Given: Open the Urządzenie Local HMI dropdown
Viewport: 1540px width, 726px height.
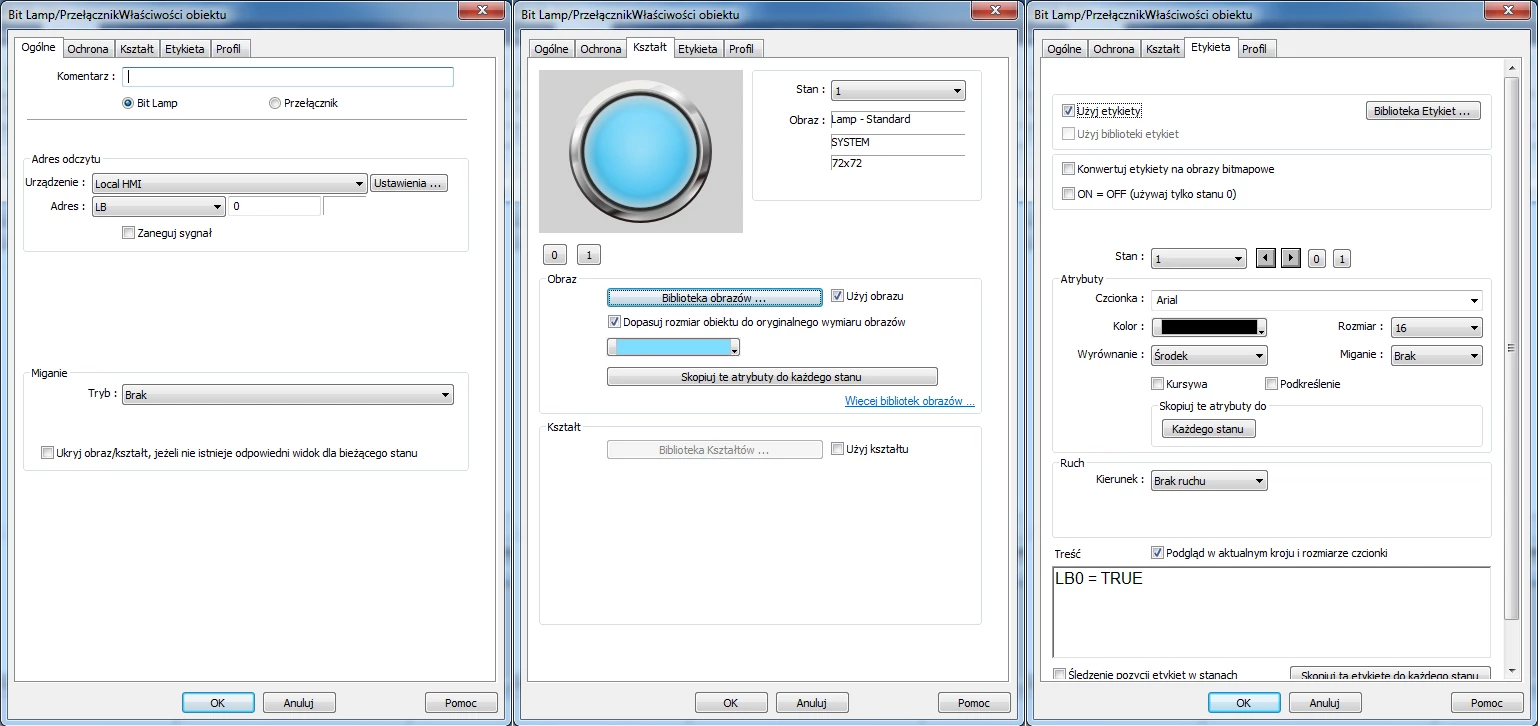Looking at the screenshot, I should [229, 184].
